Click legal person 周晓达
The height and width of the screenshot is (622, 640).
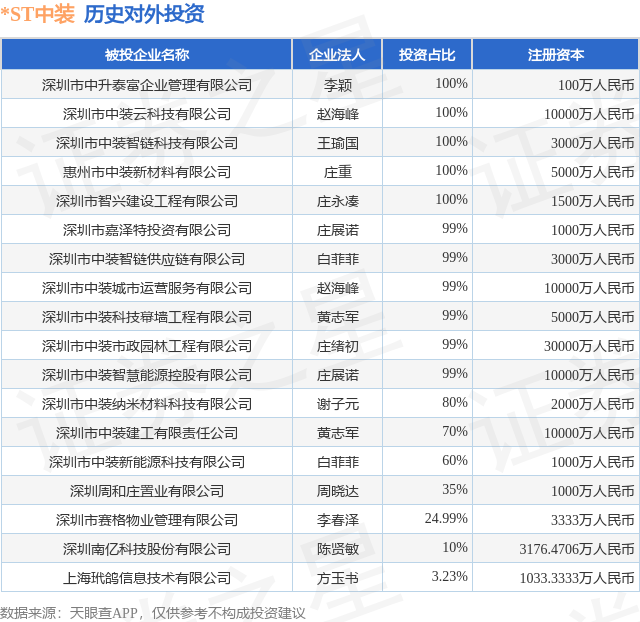[x=338, y=491]
